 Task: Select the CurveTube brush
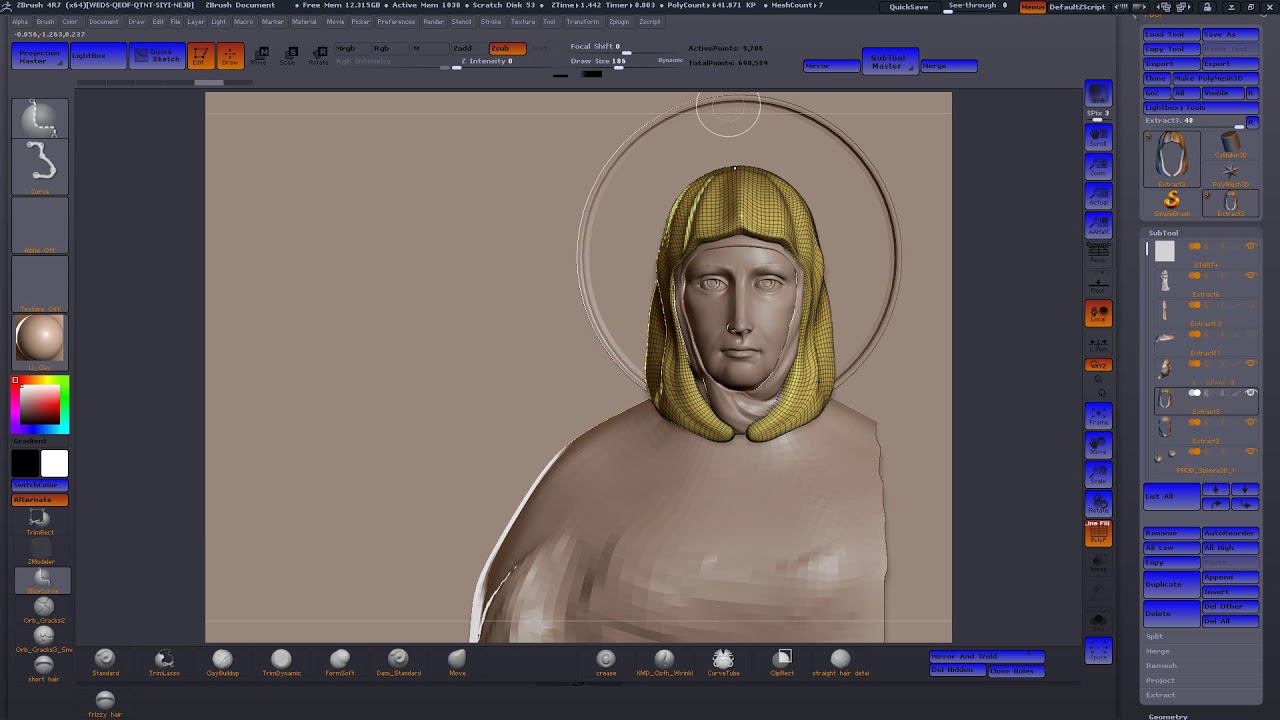click(723, 659)
